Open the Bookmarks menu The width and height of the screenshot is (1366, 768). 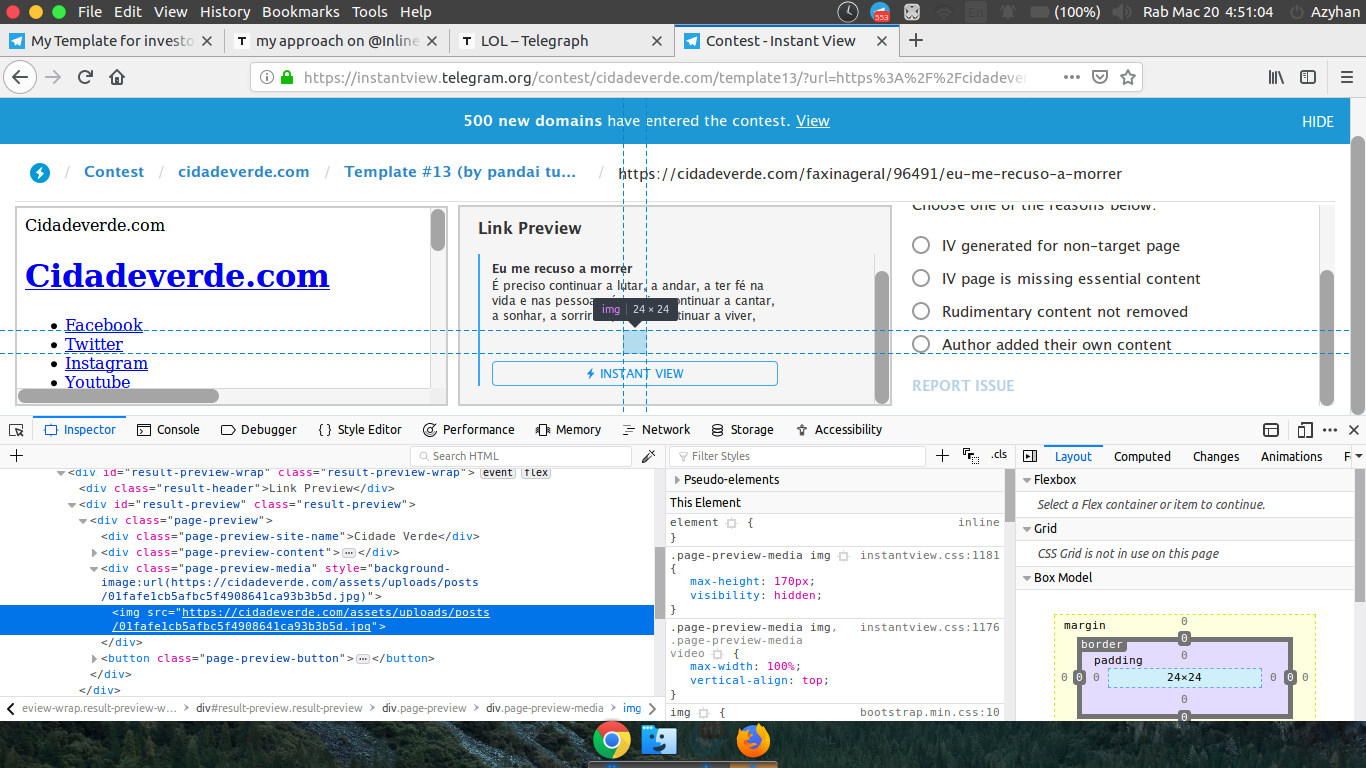click(x=302, y=12)
